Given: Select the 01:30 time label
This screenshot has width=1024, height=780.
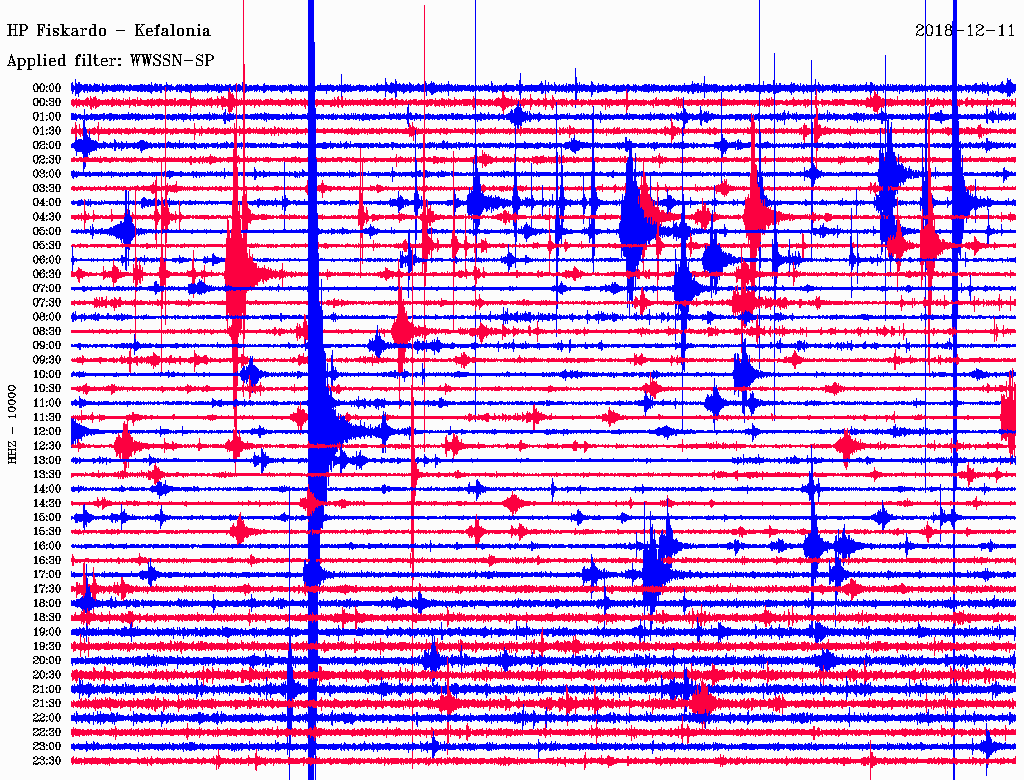Looking at the screenshot, I should tap(47, 131).
